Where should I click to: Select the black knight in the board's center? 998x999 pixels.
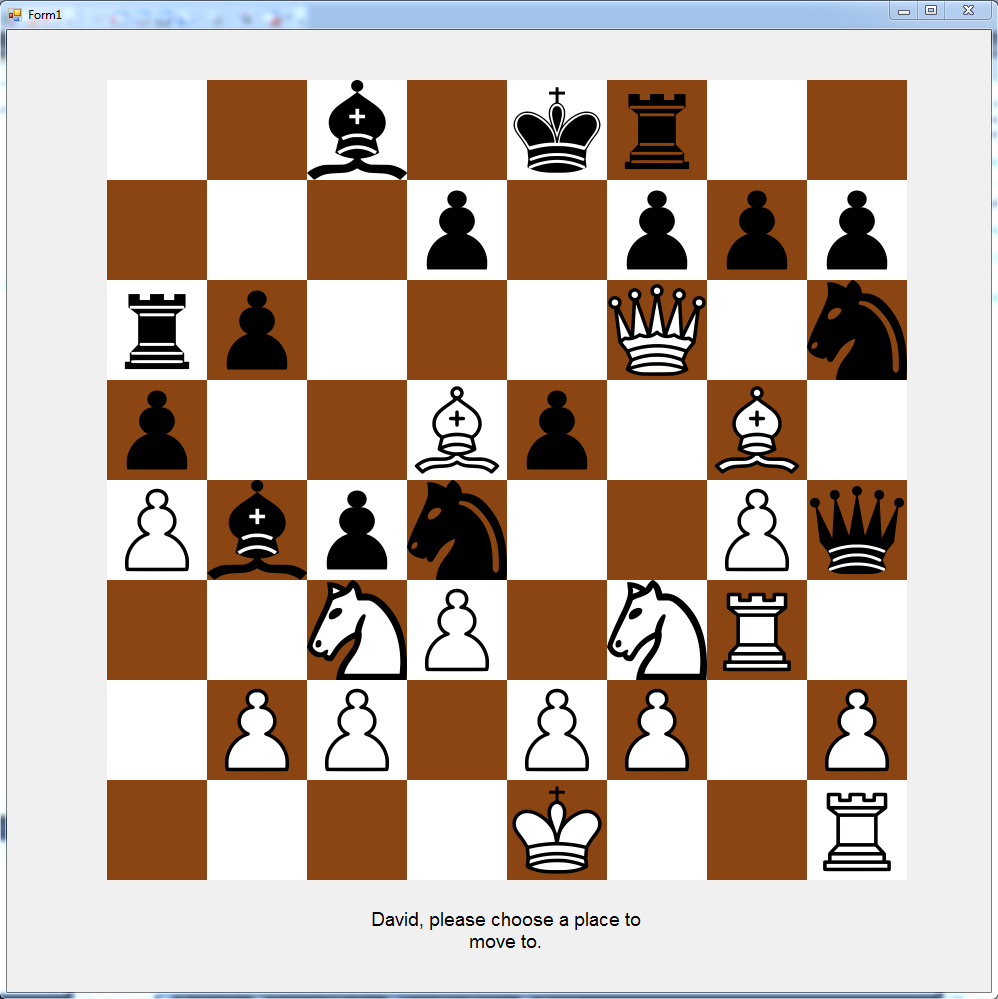[x=457, y=530]
